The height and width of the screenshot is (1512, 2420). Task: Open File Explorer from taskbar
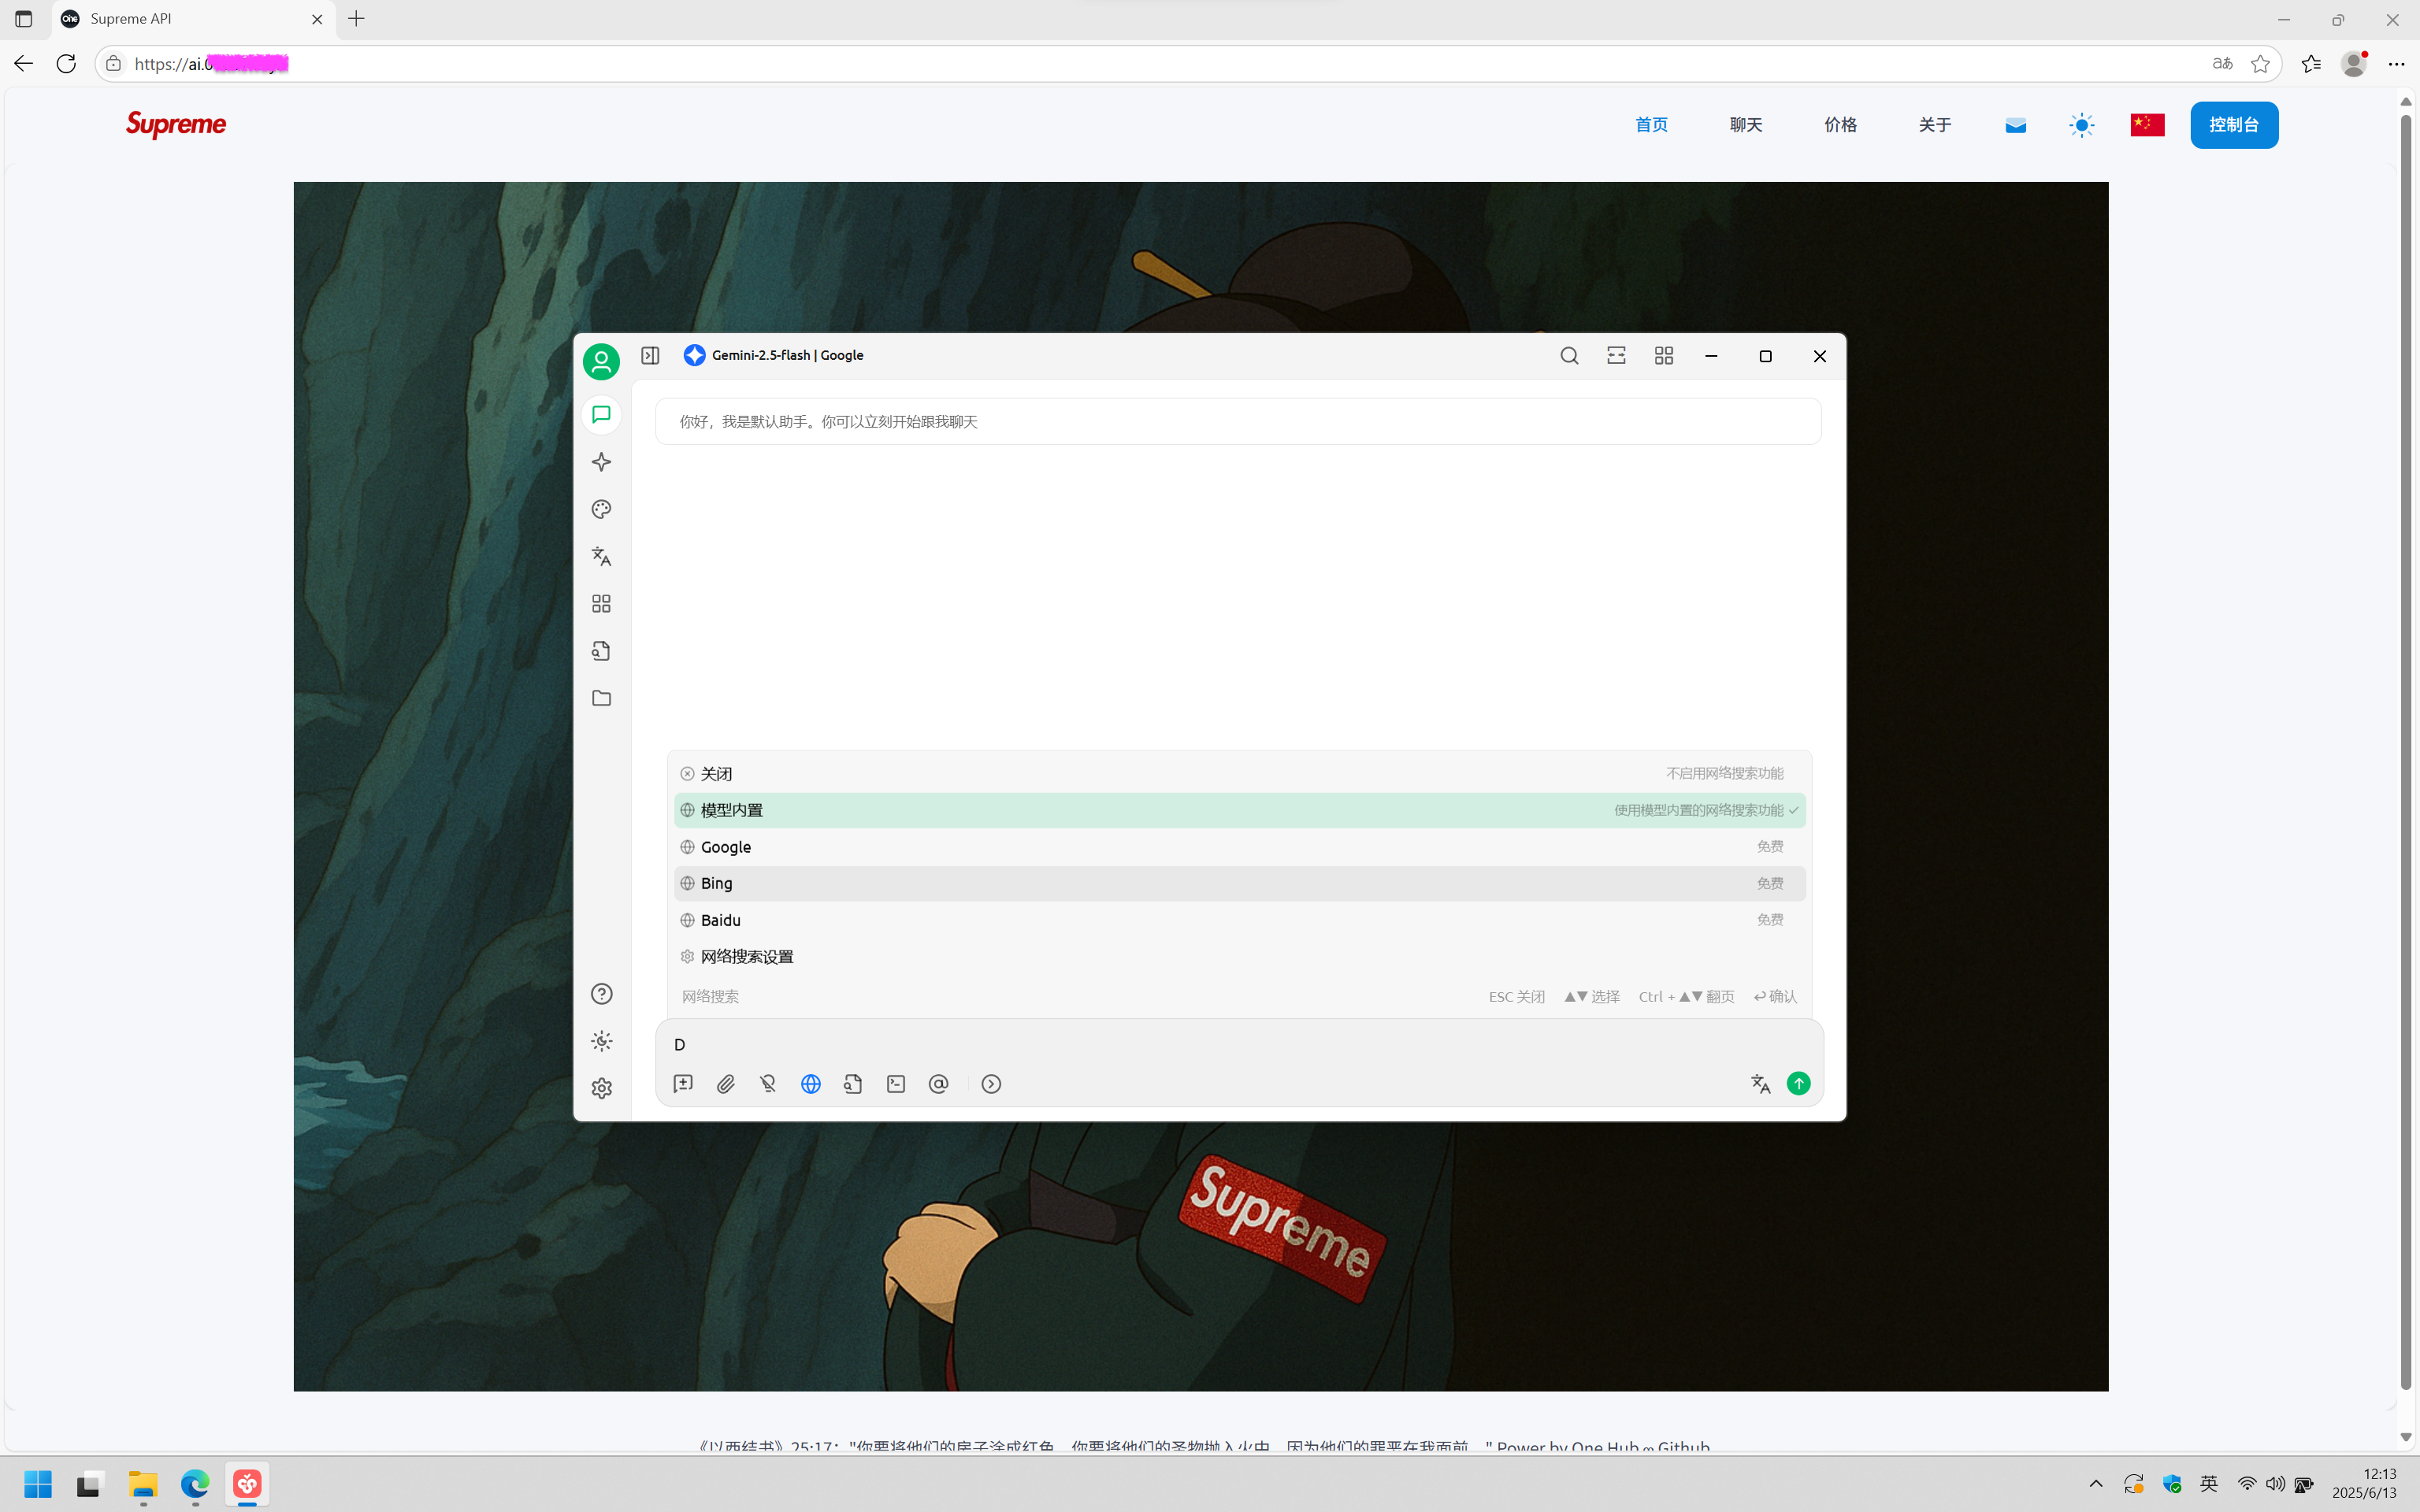pyautogui.click(x=143, y=1484)
